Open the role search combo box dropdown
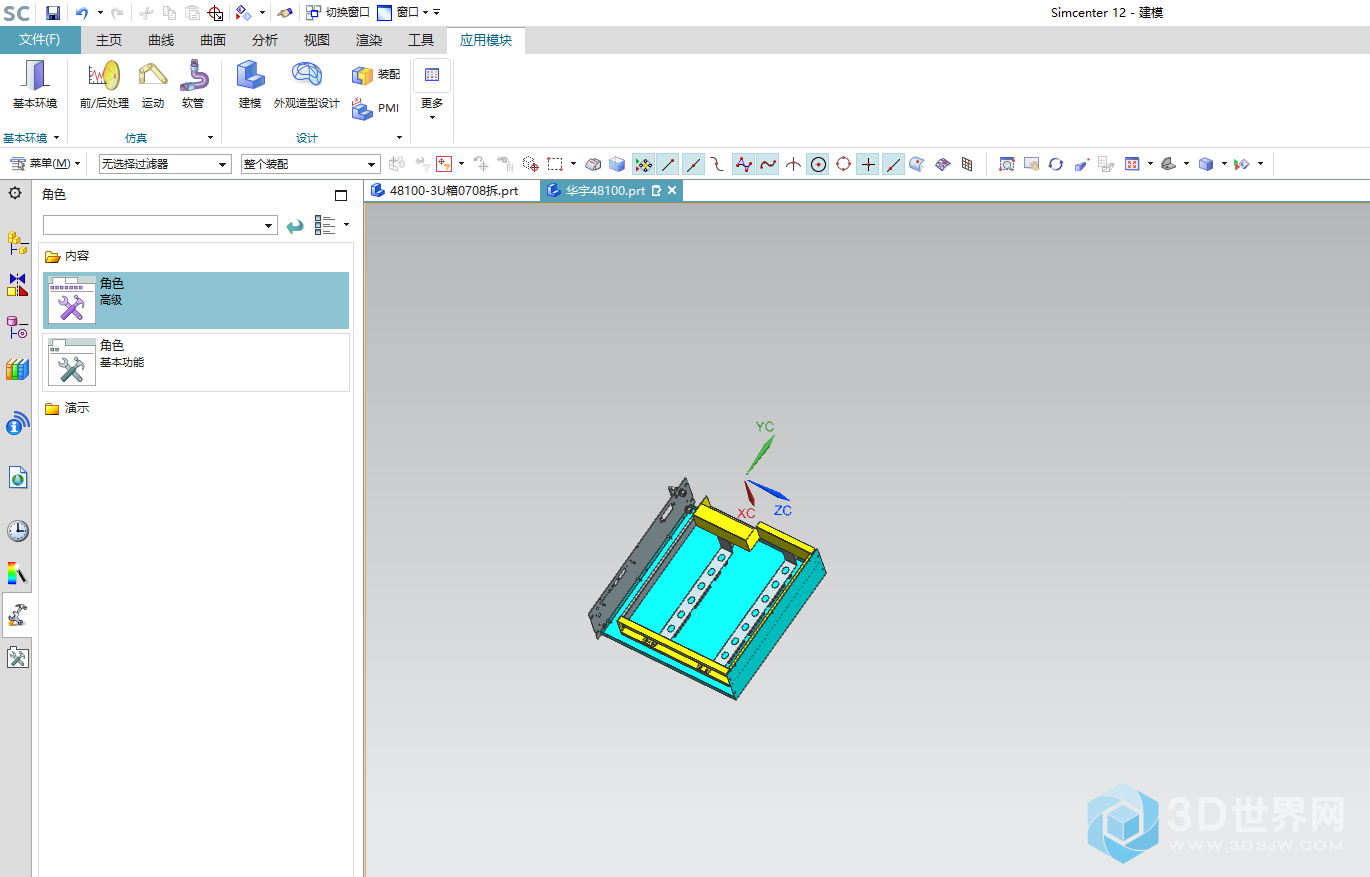The height and width of the screenshot is (877, 1370). pyautogui.click(x=269, y=226)
